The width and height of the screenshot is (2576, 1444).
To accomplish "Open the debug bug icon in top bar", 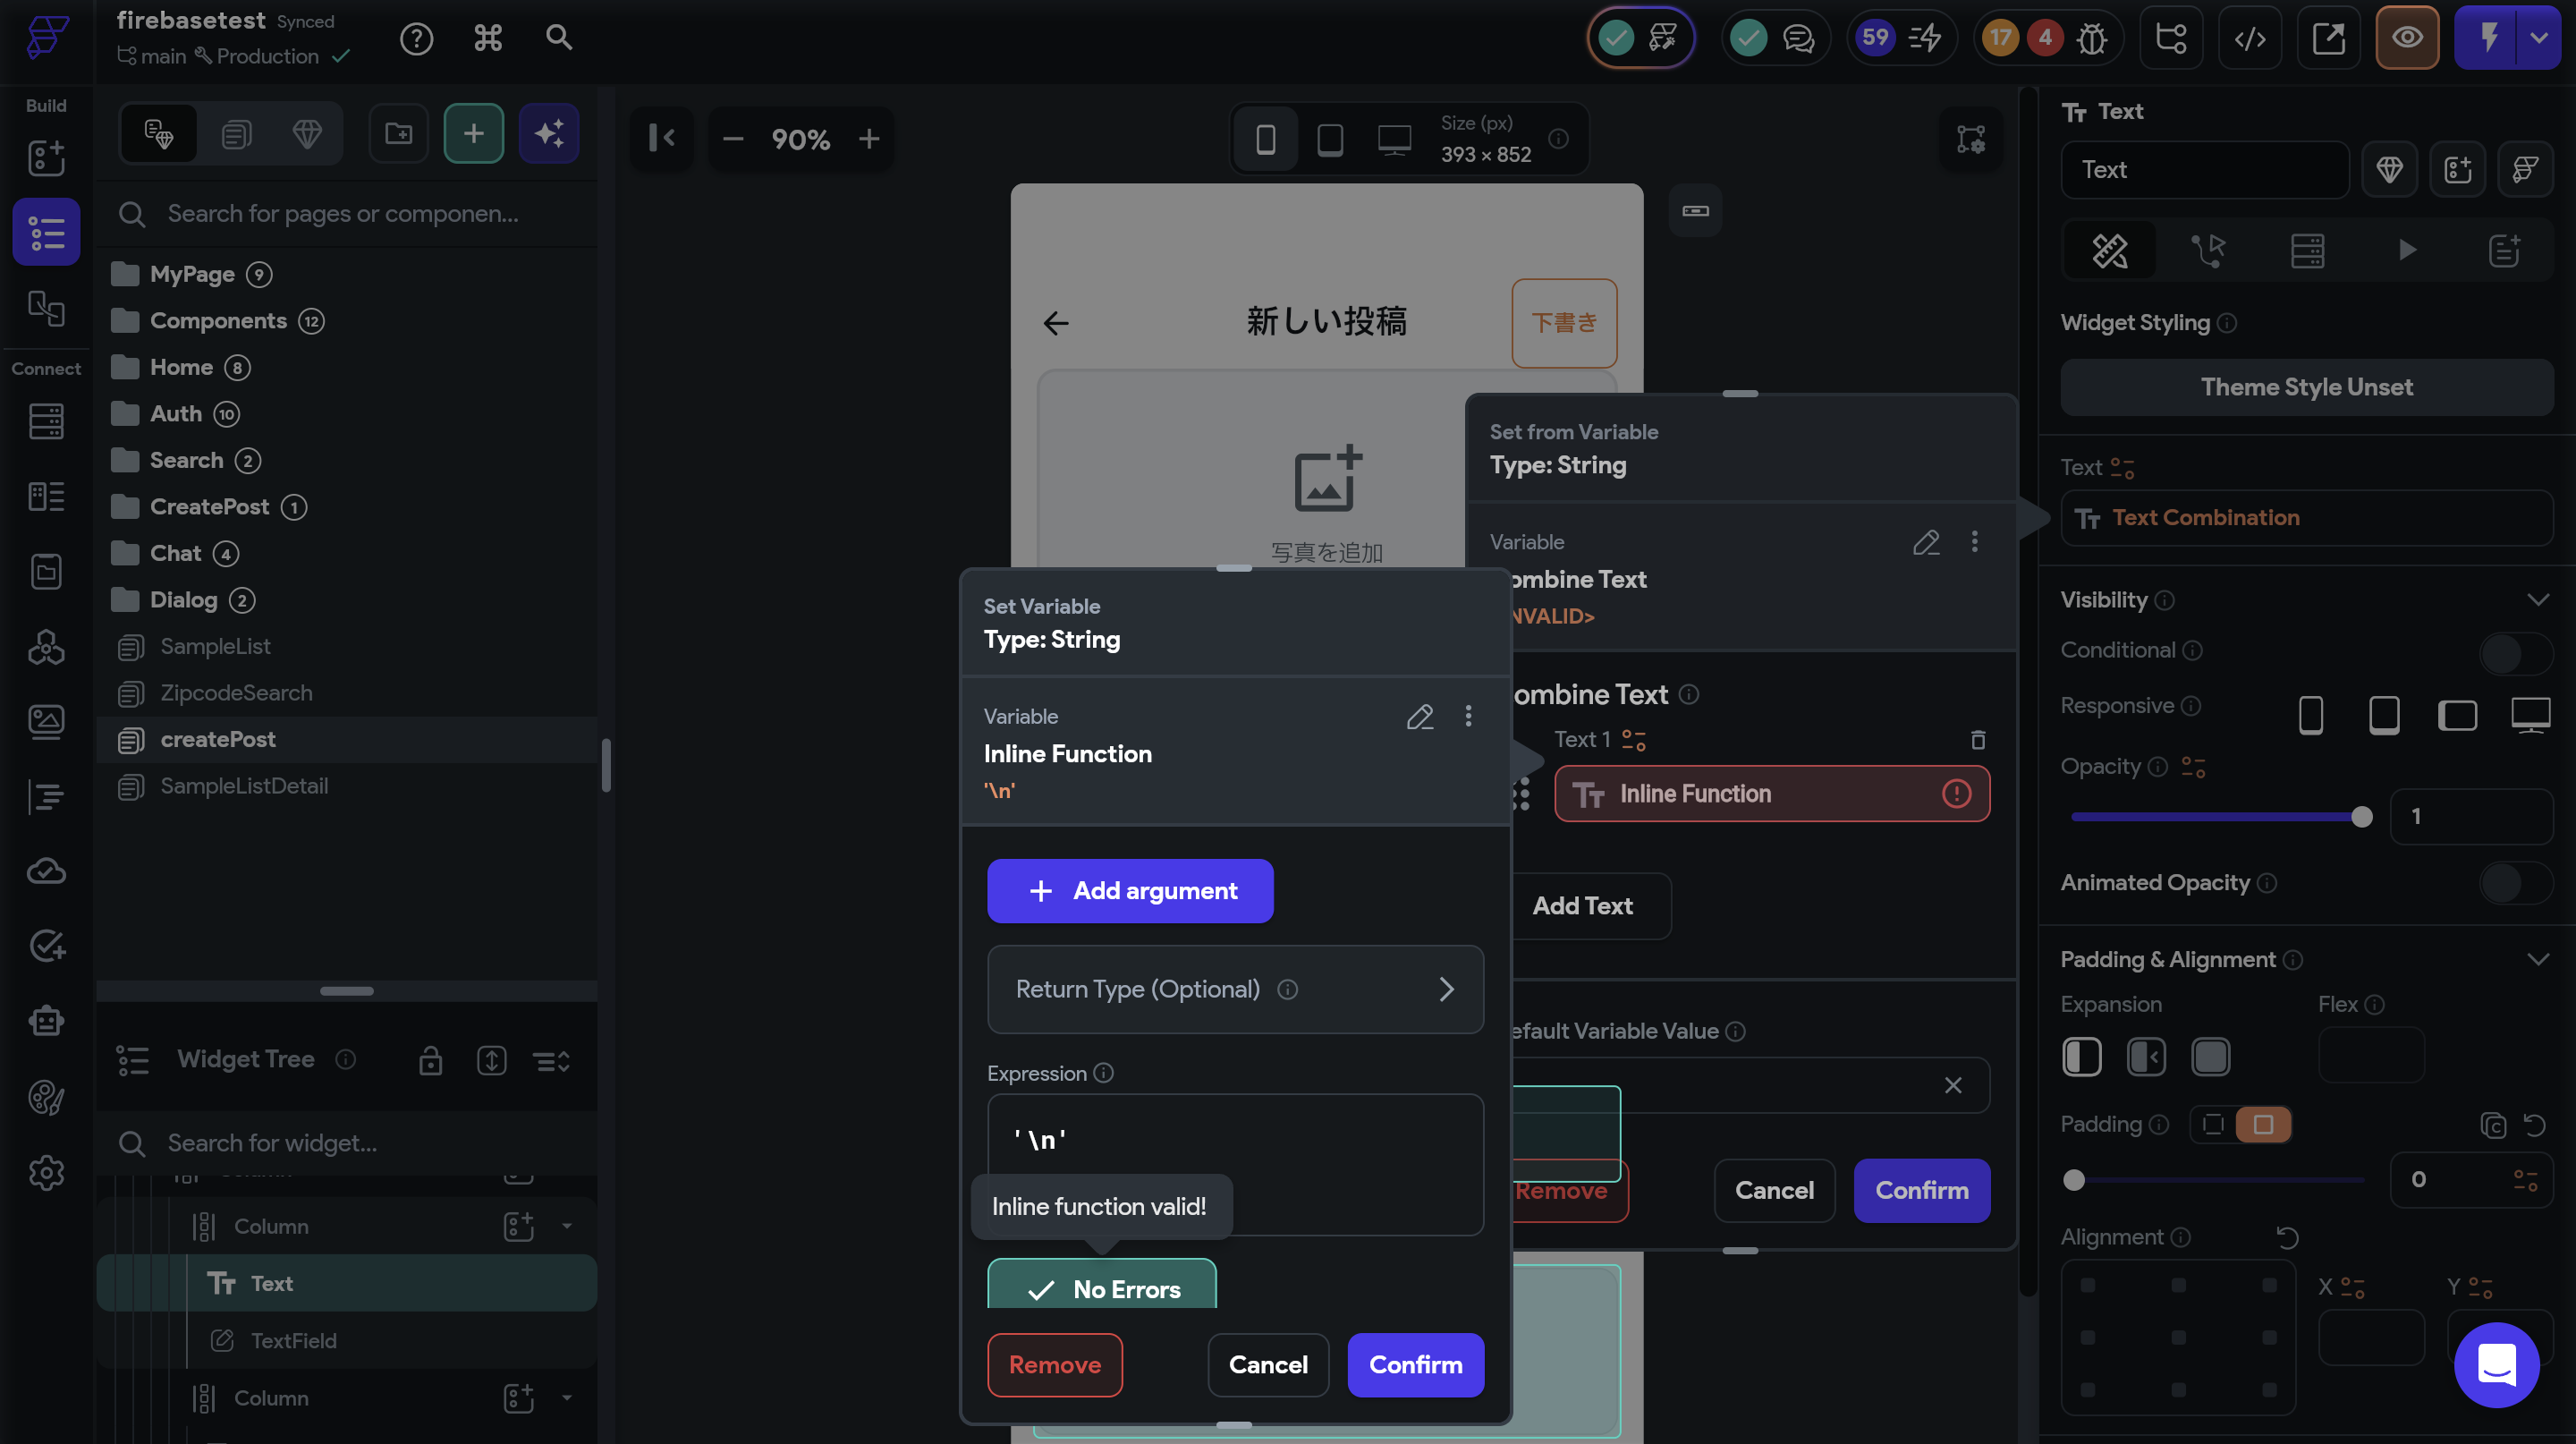I will point(2091,38).
